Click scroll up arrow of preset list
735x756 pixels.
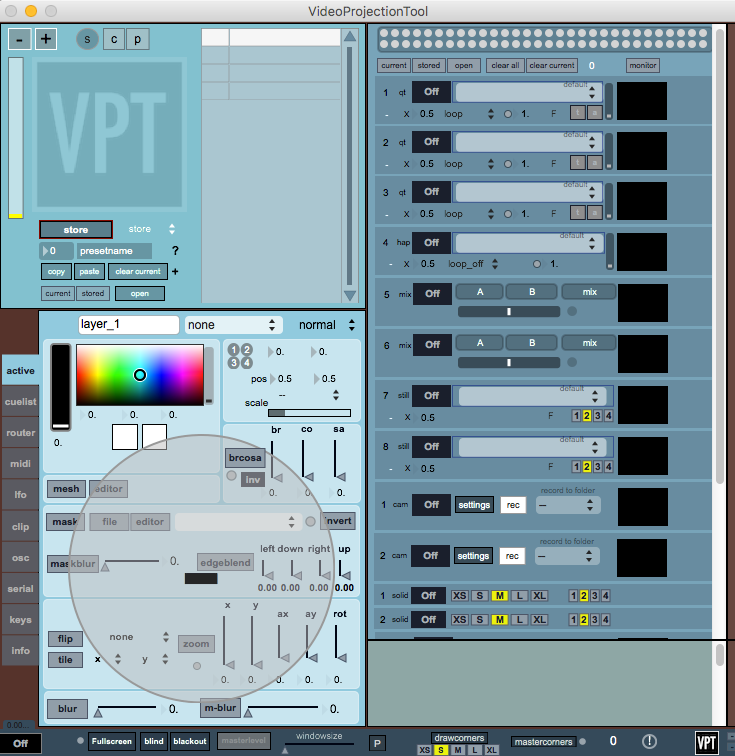pyautogui.click(x=350, y=36)
